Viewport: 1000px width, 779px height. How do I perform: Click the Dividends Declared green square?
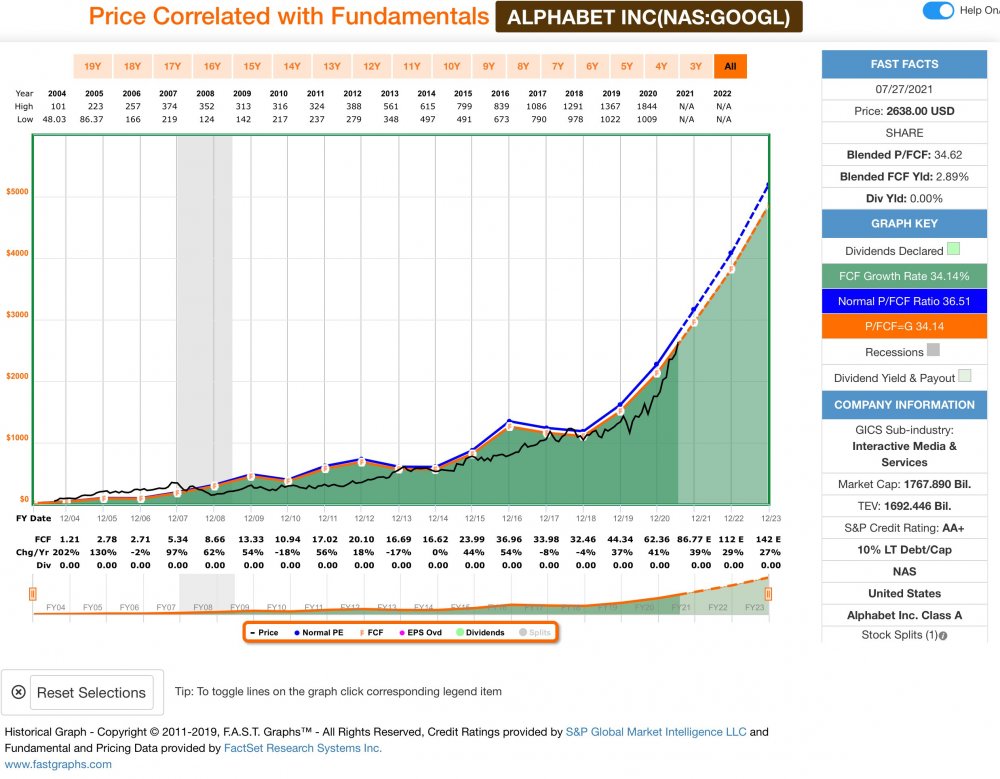click(x=953, y=249)
